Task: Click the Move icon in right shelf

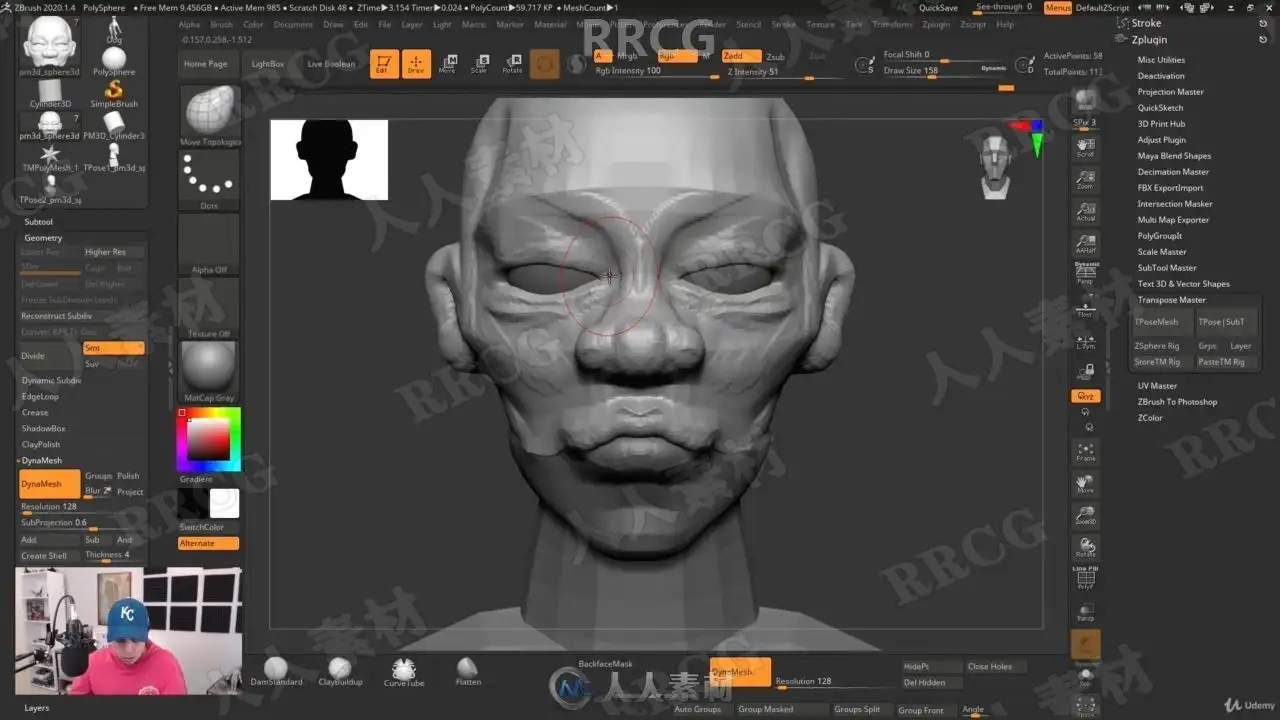Action: (1085, 484)
